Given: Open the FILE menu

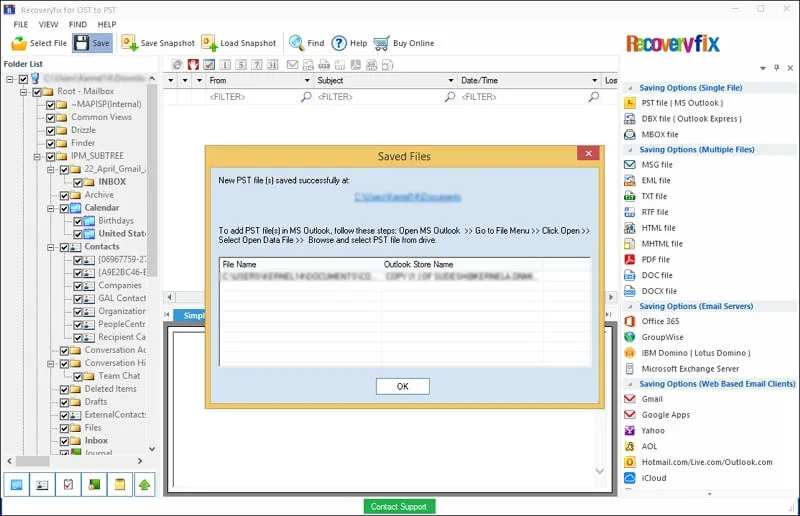Looking at the screenshot, I should point(21,24).
